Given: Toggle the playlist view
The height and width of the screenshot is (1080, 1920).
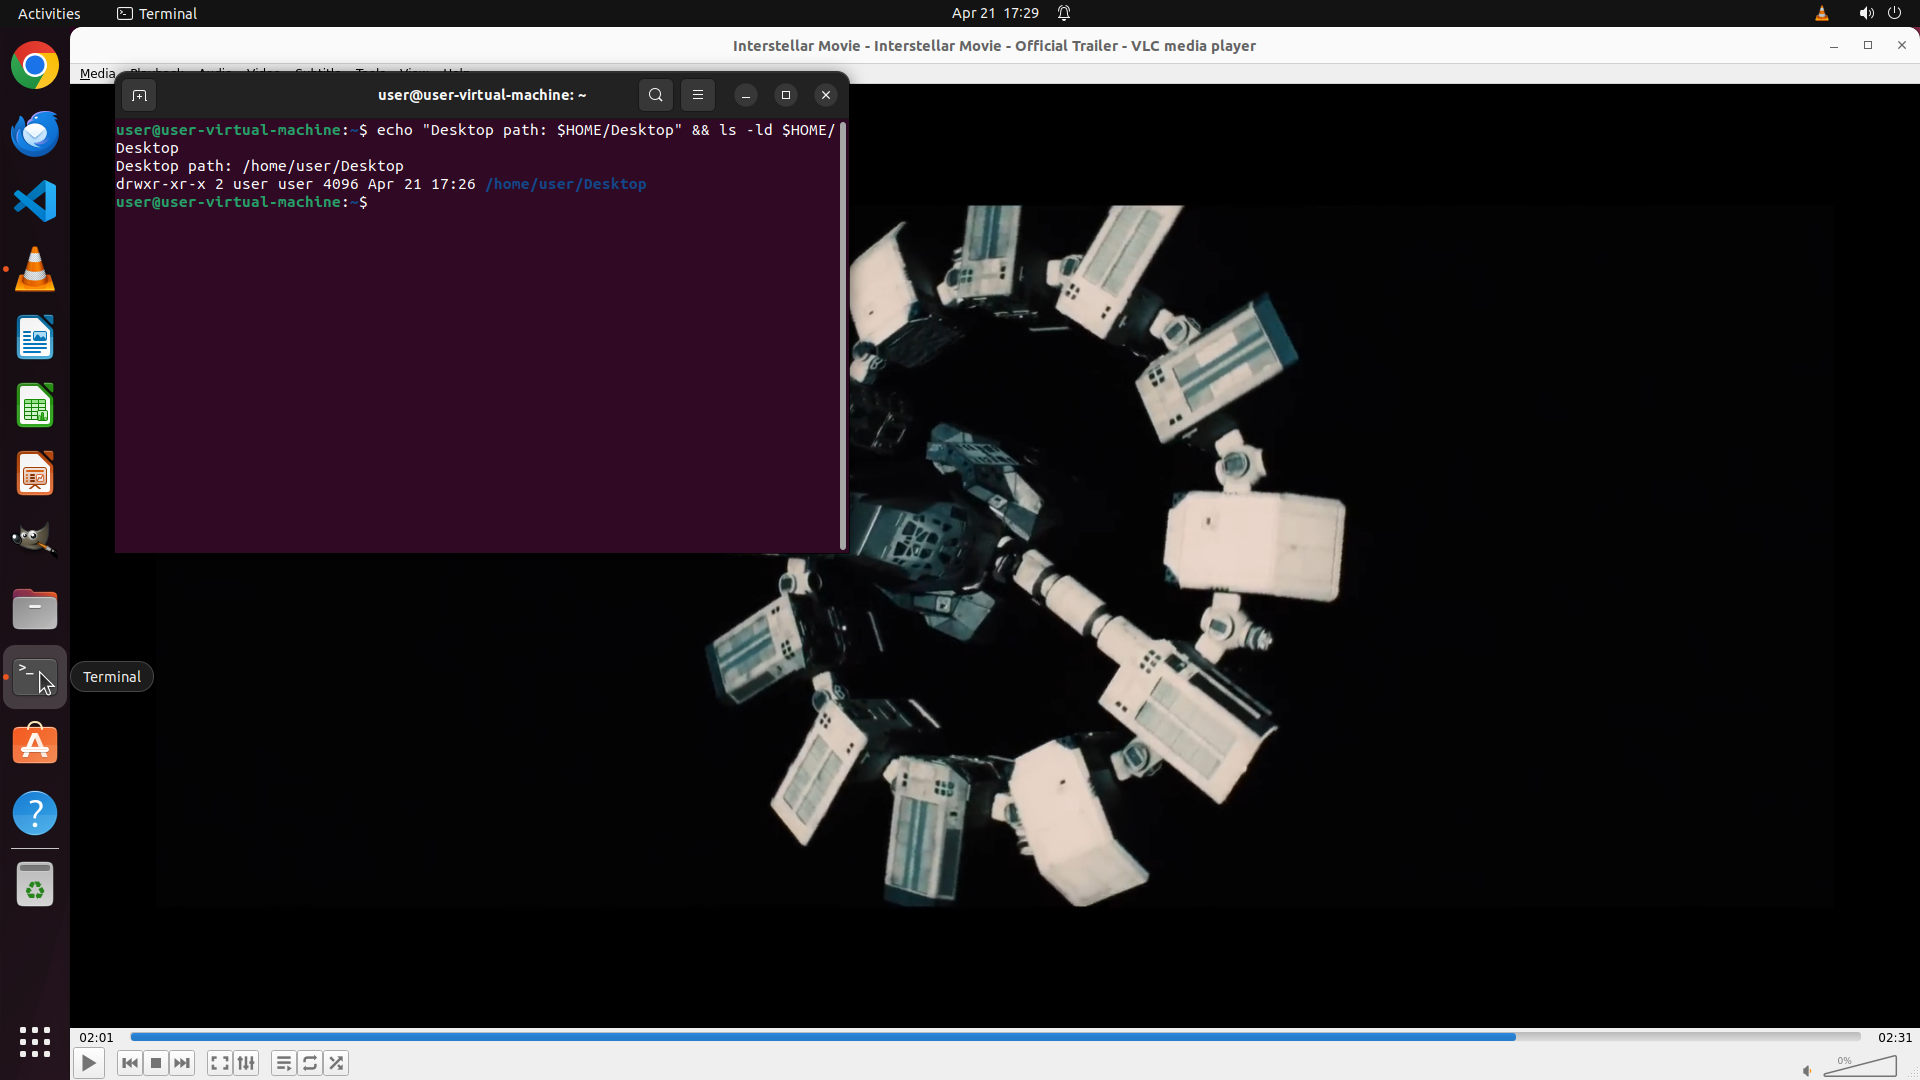Looking at the screenshot, I should point(284,1063).
